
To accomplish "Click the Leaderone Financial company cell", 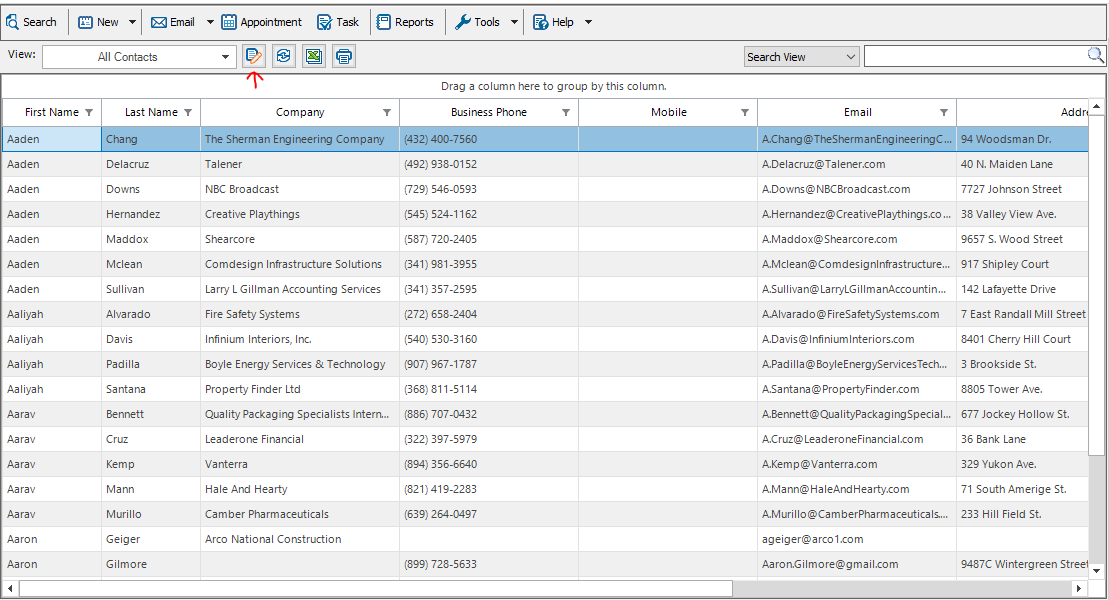I will (x=300, y=439).
